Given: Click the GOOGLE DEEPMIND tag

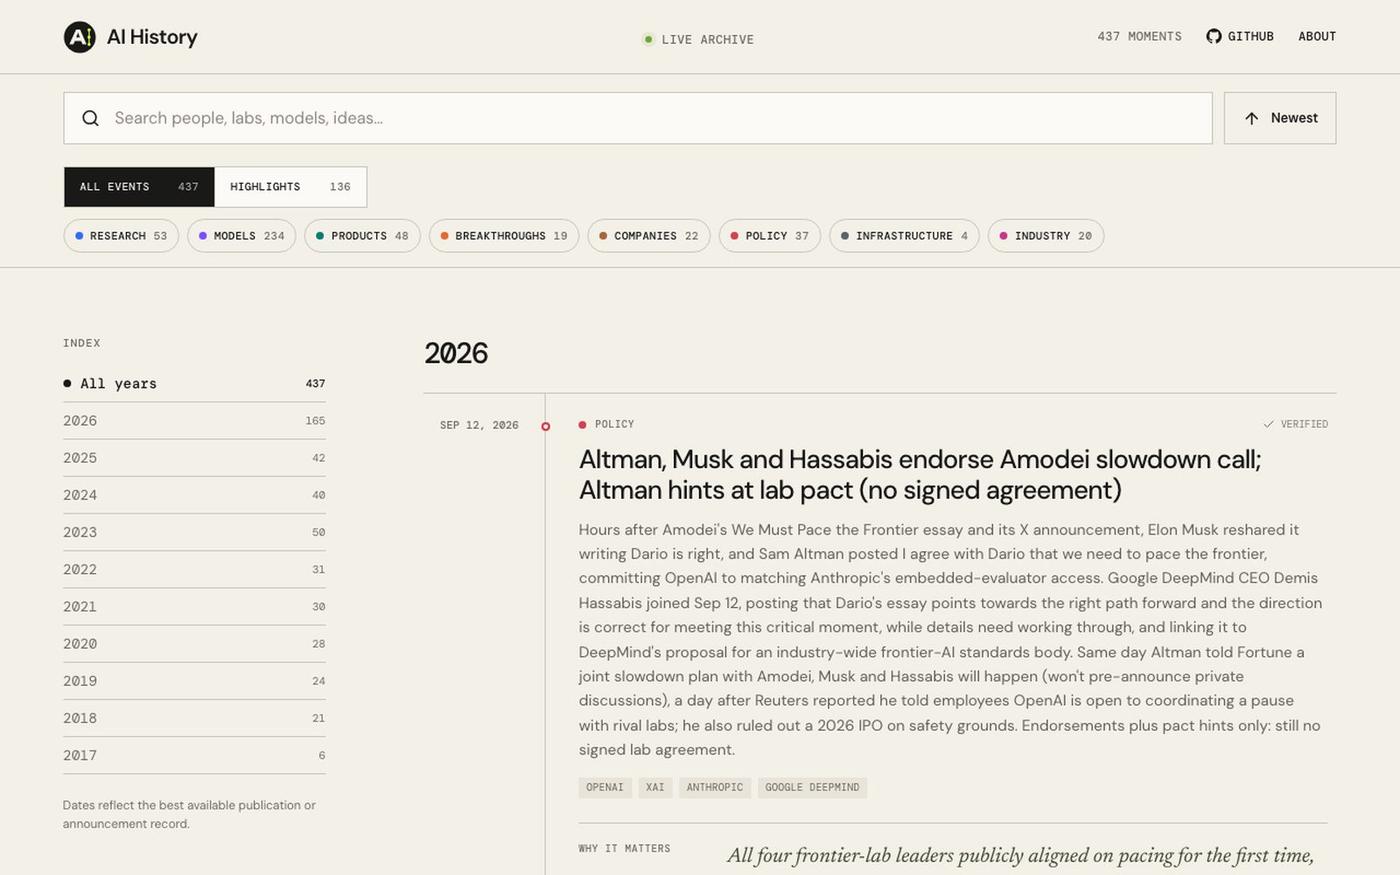Looking at the screenshot, I should [x=812, y=788].
